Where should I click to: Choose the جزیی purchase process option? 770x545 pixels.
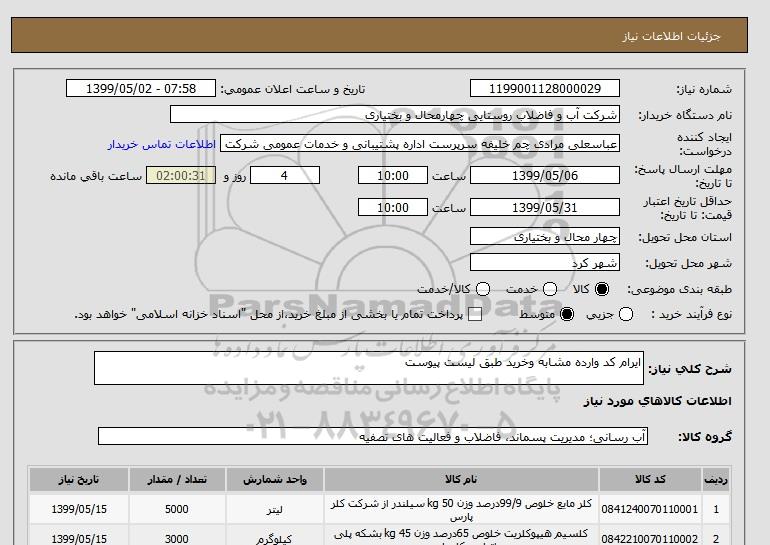point(626,314)
